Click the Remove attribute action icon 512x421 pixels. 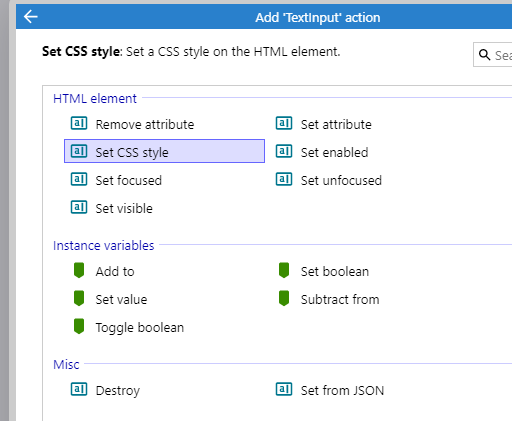(x=79, y=123)
